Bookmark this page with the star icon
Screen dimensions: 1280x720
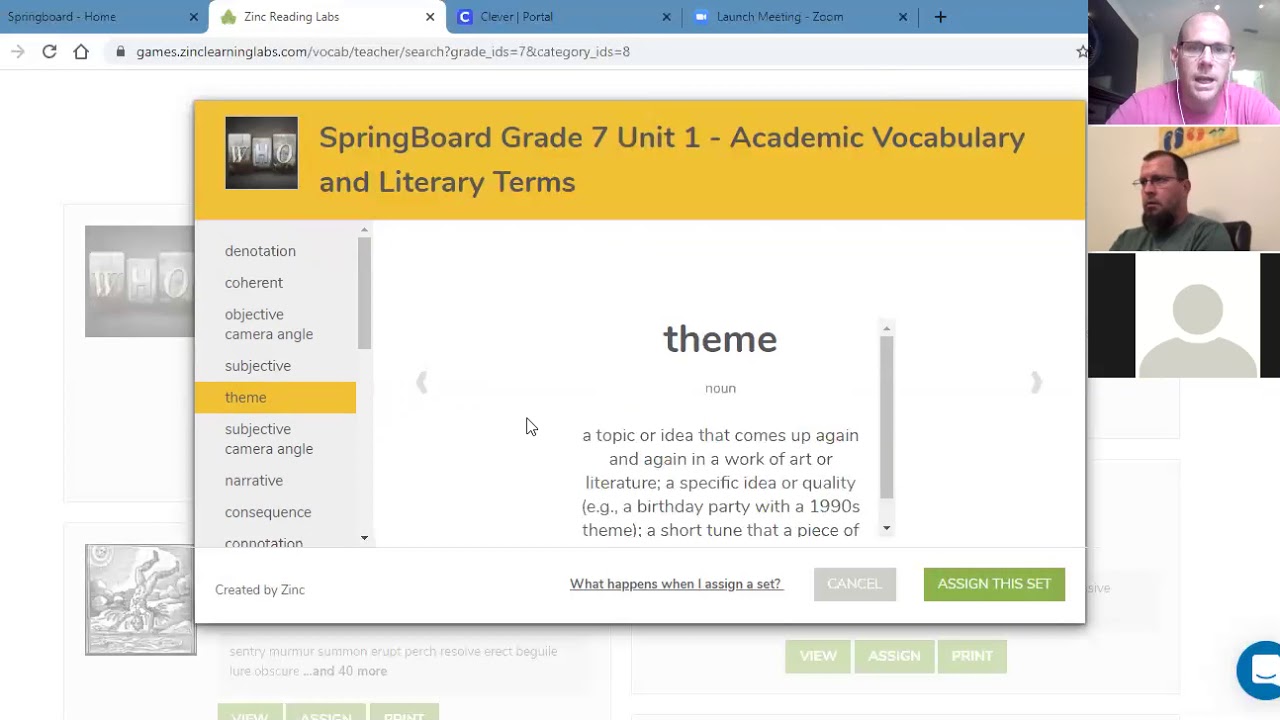pyautogui.click(x=1082, y=52)
